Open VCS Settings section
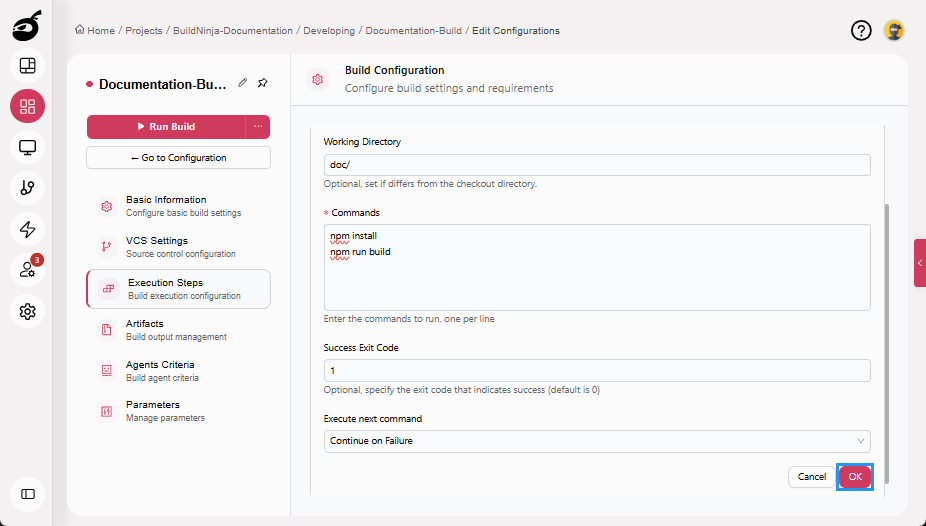Image resolution: width=926 pixels, height=526 pixels. 178,247
